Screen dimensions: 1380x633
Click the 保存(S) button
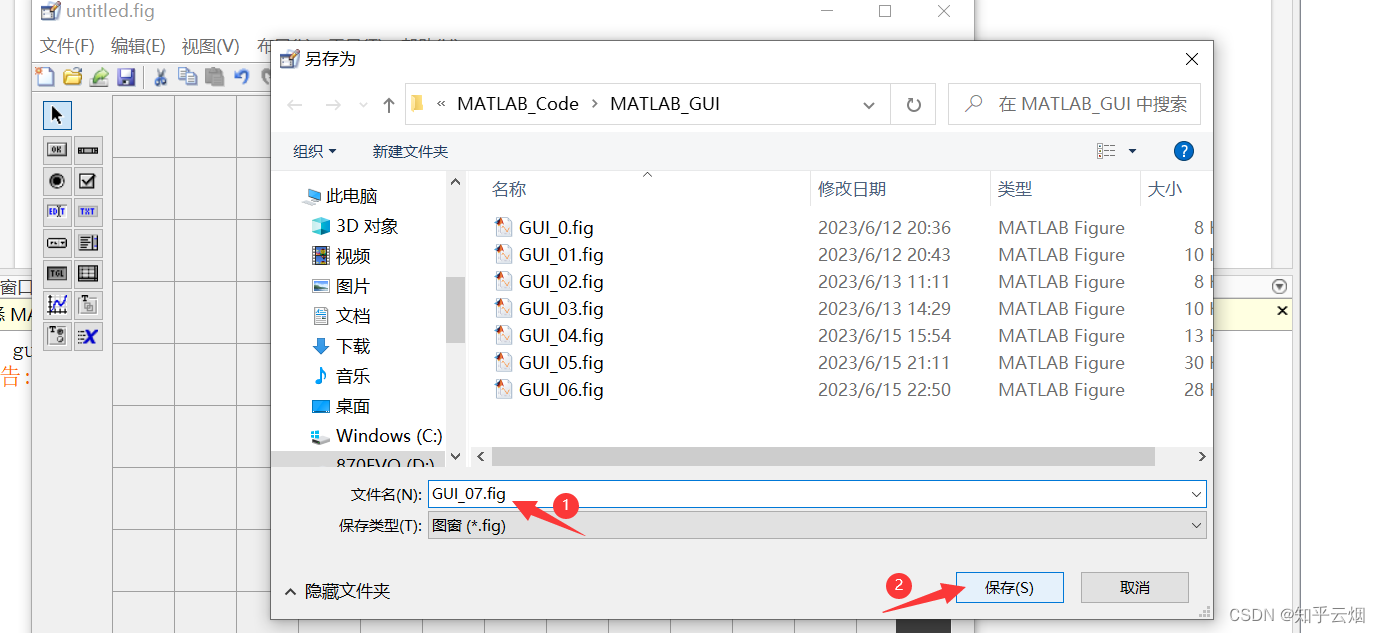click(x=1009, y=587)
